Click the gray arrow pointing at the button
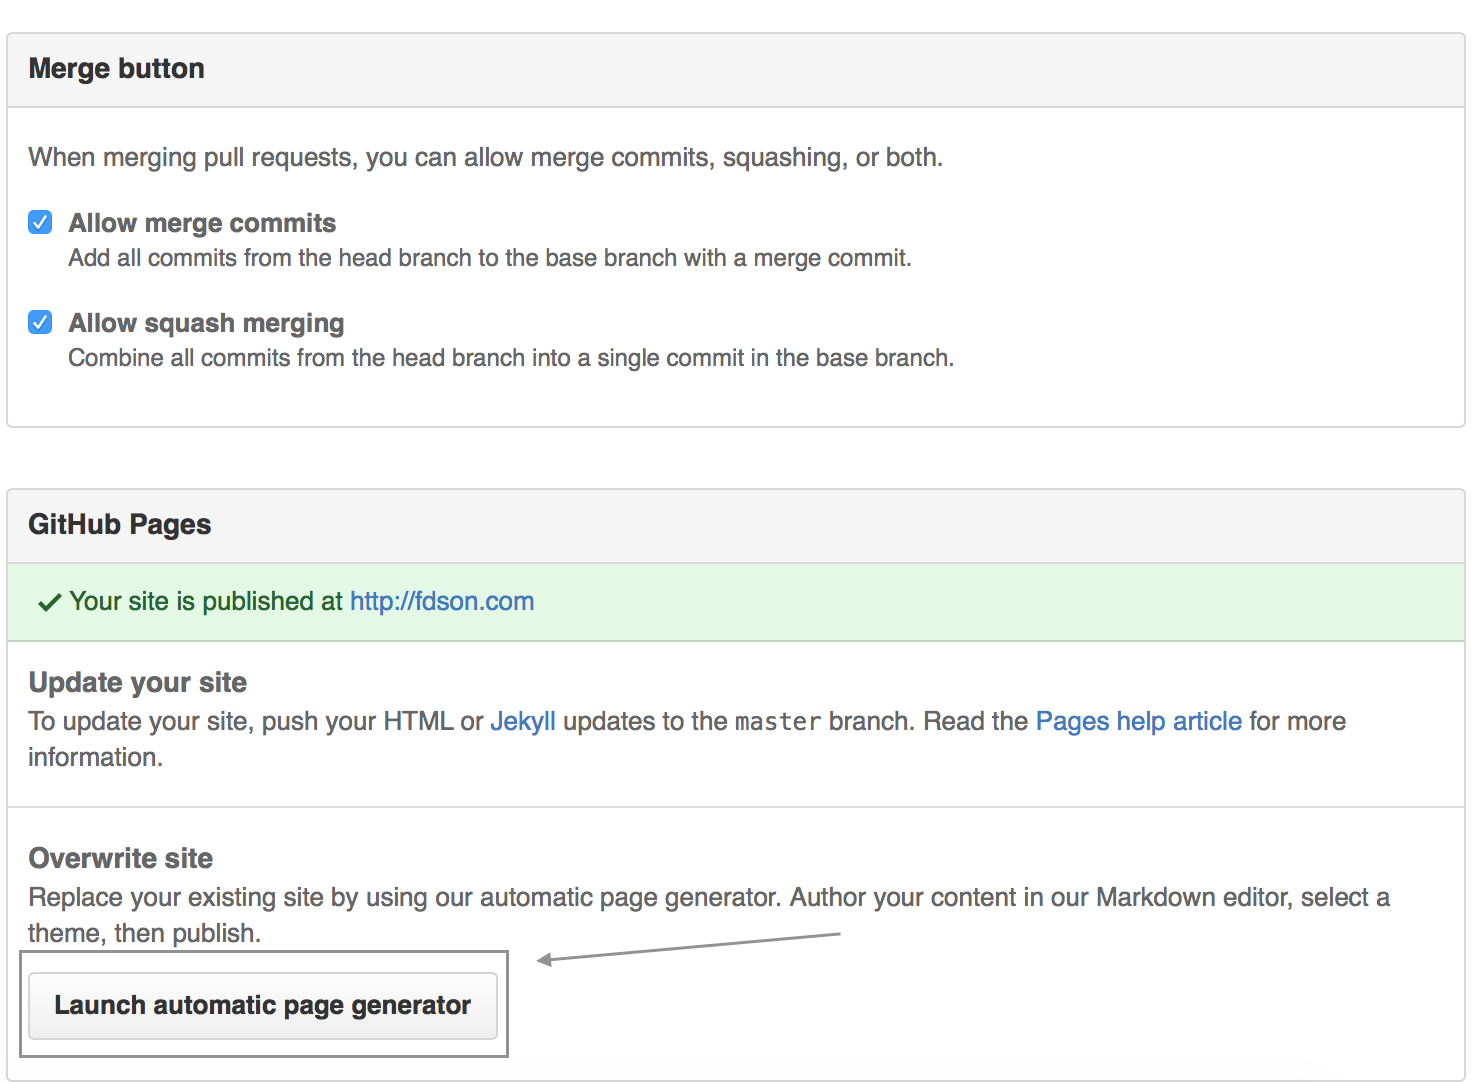 tap(688, 947)
